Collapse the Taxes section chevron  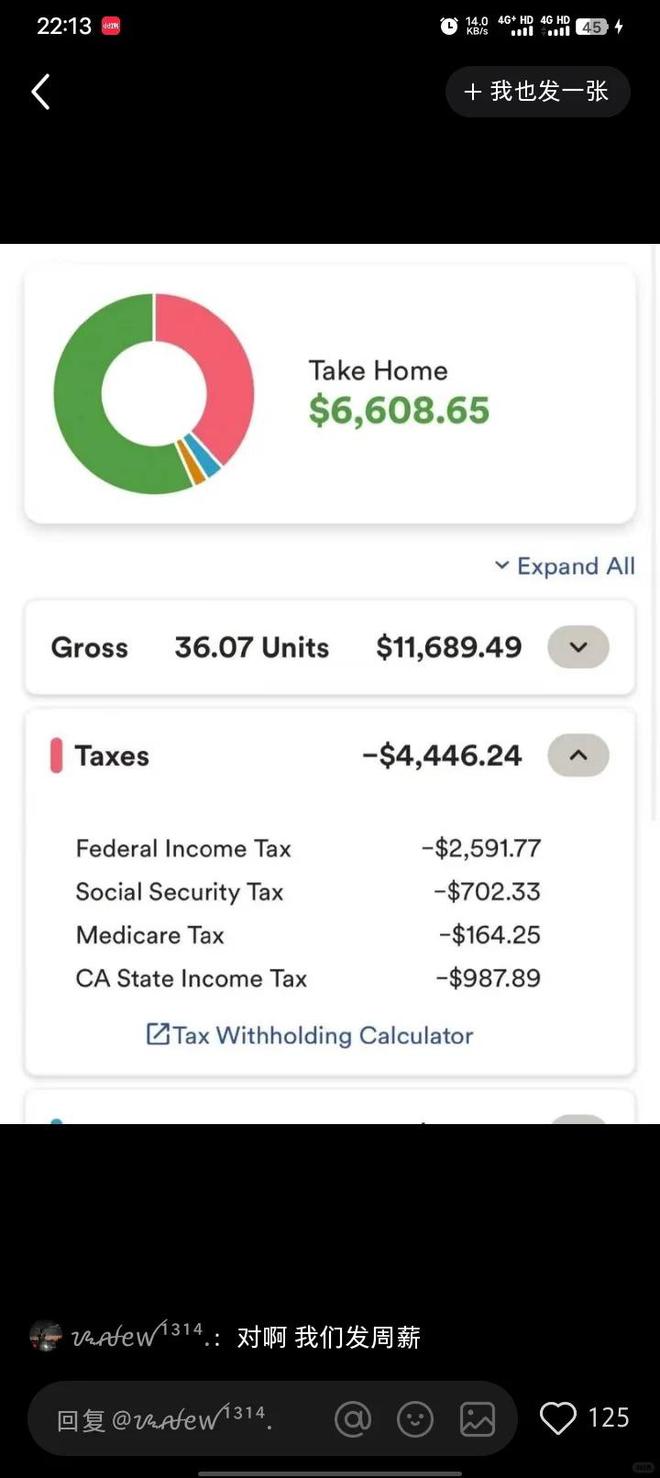tap(578, 755)
